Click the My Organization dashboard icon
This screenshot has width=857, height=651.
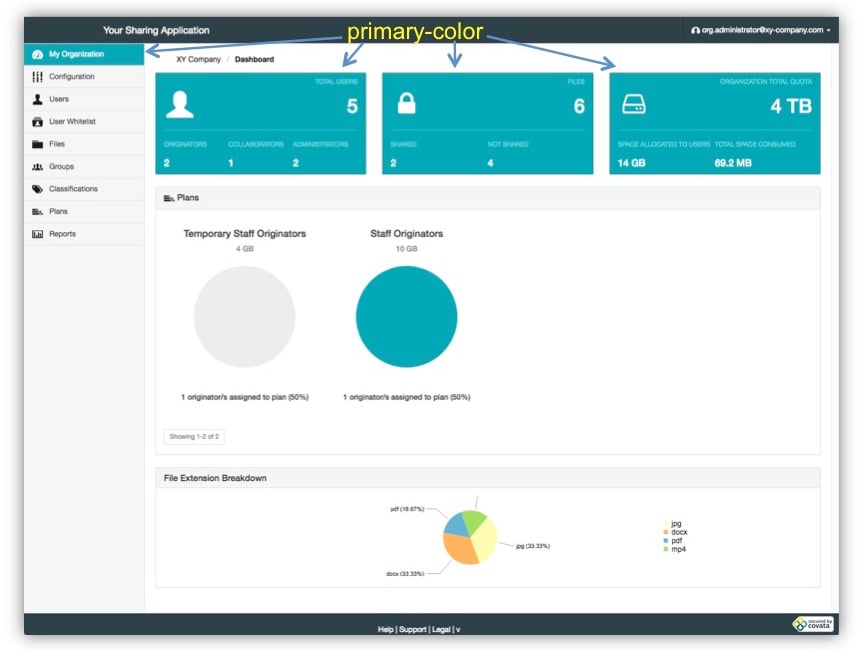pyautogui.click(x=37, y=54)
